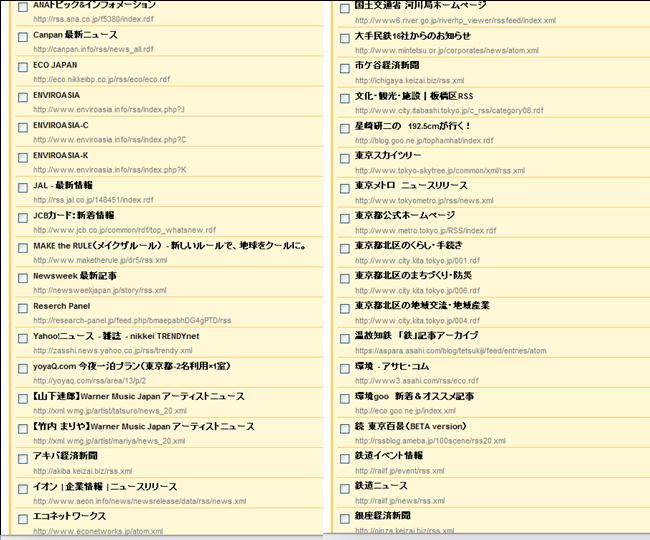
Task: Tick the JCBカード:新着情報 checkbox
Action: (23, 218)
